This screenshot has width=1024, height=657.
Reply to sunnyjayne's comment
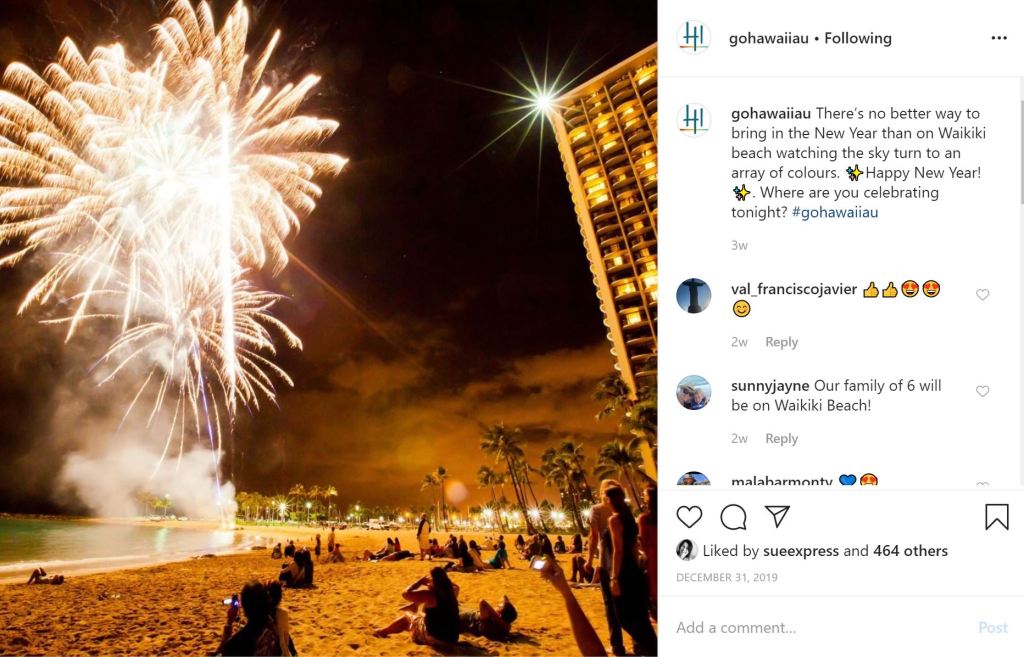(782, 438)
